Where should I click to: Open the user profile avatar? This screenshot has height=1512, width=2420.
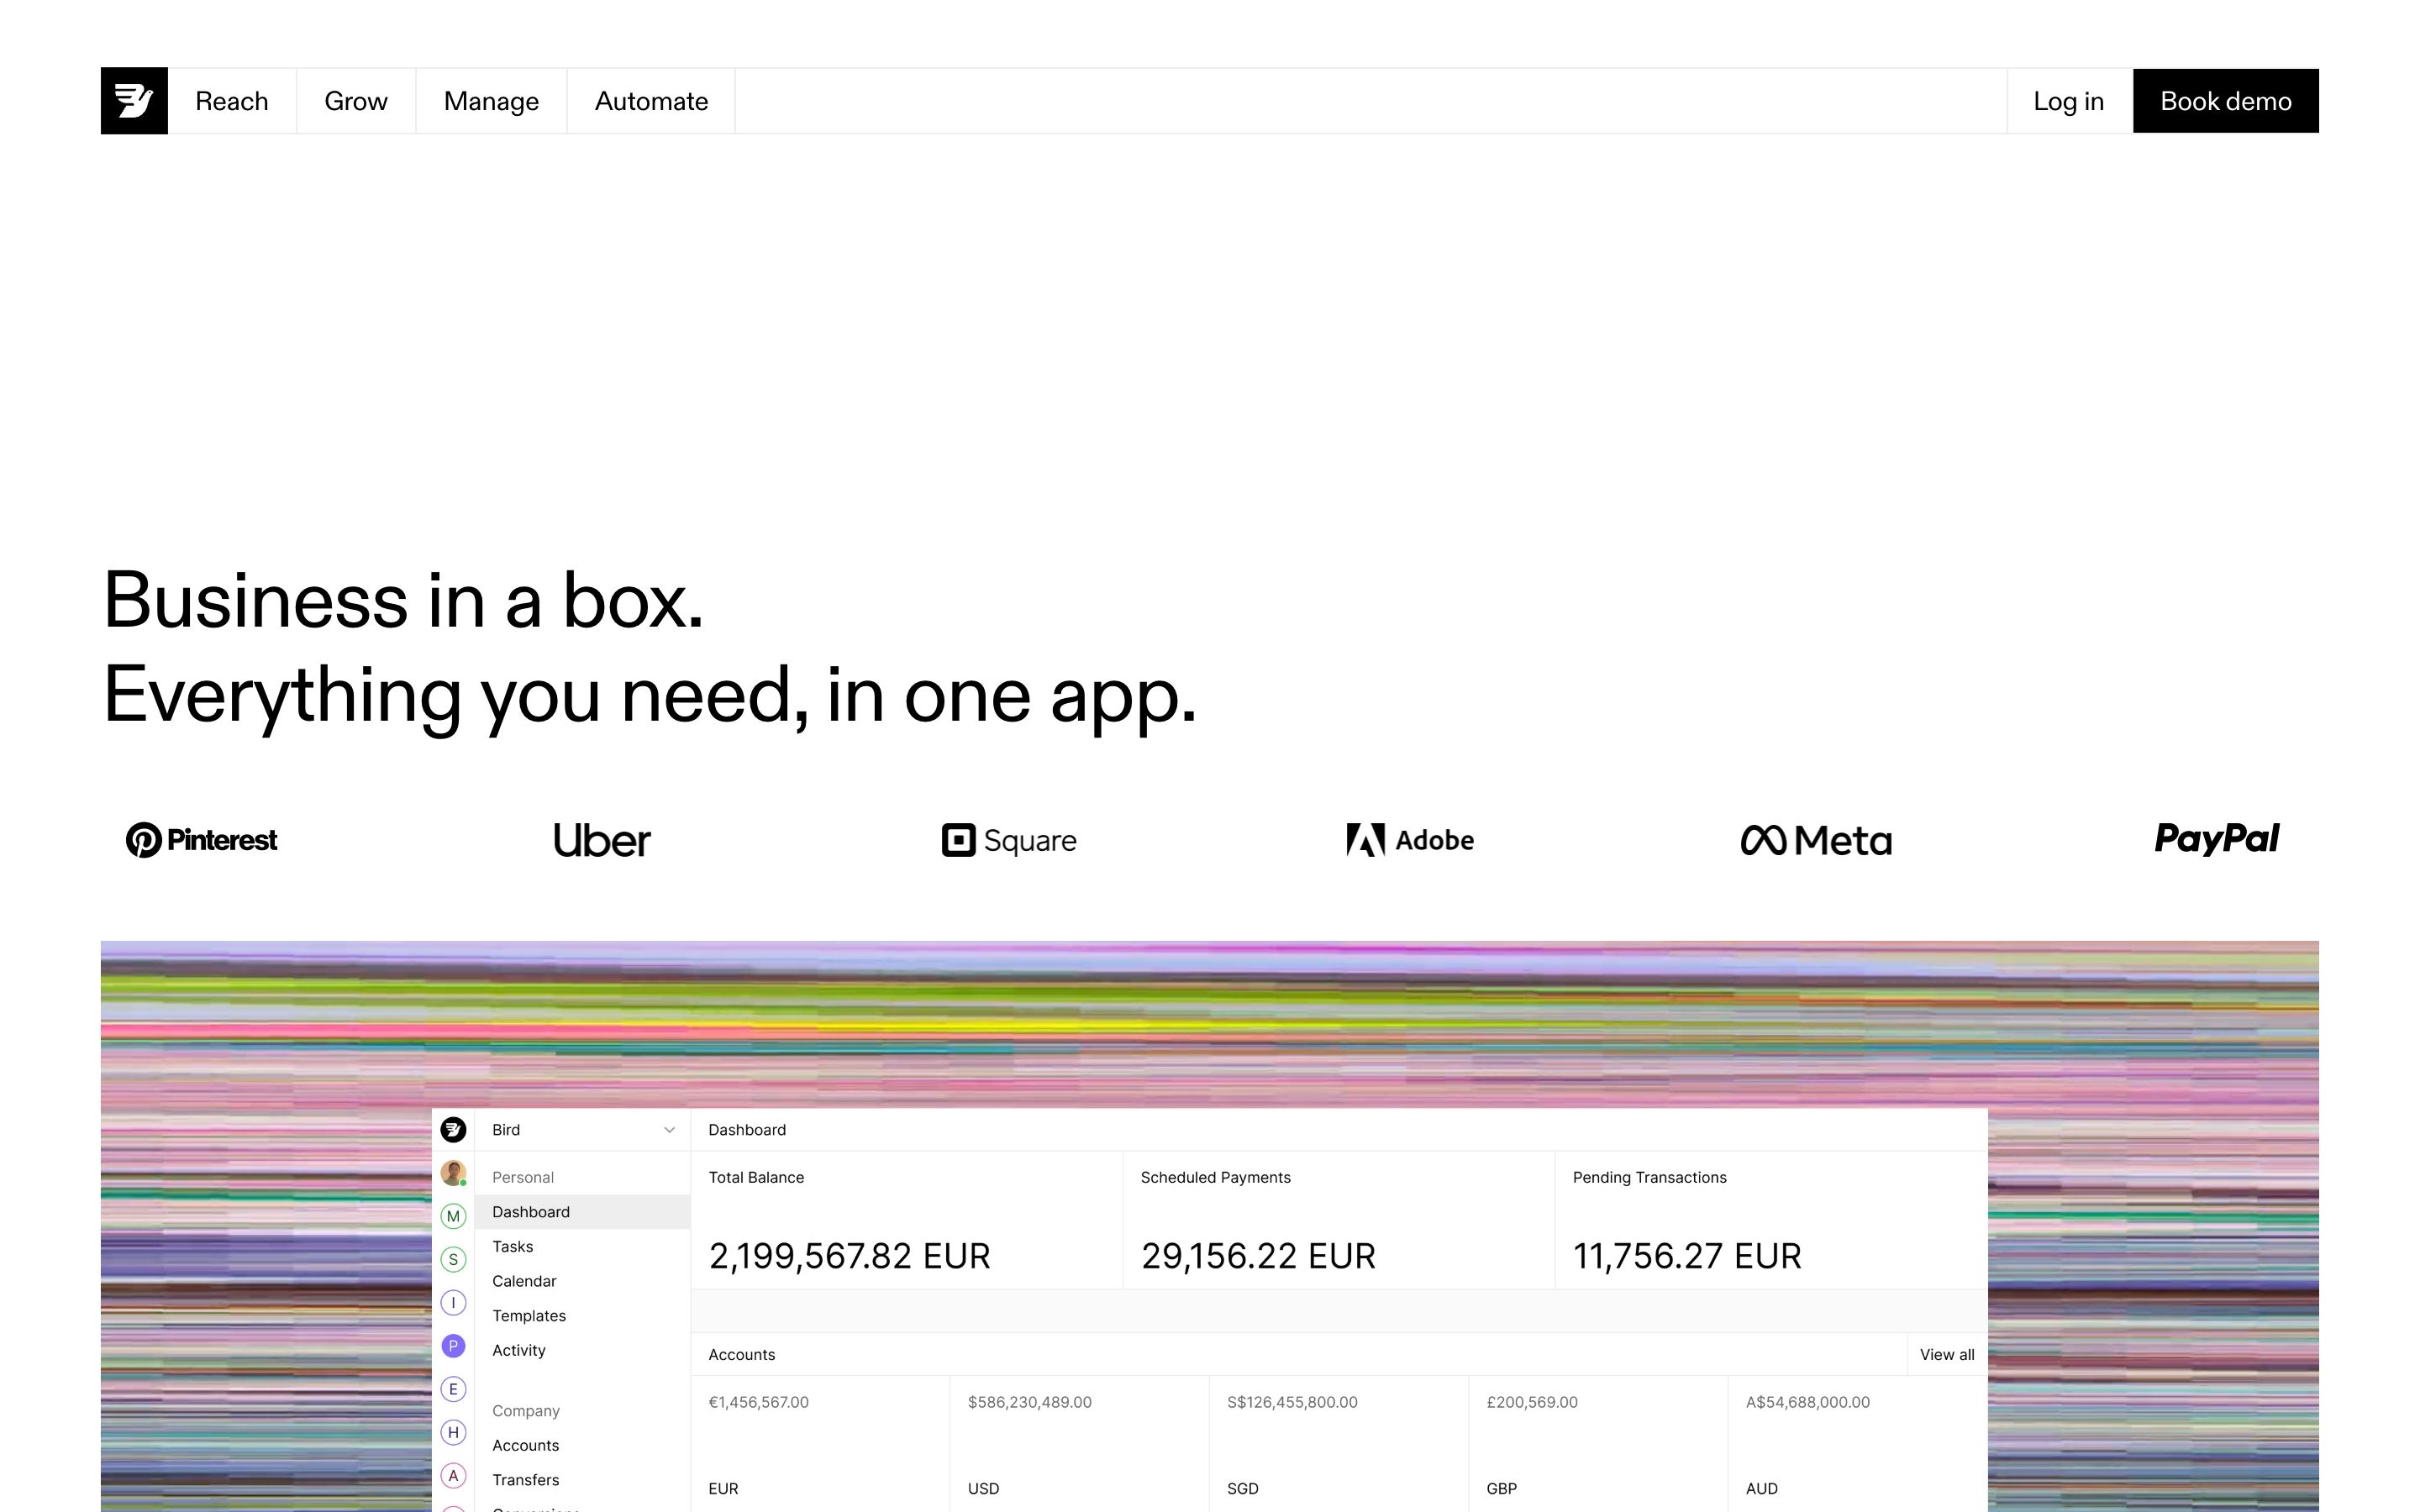point(453,1172)
